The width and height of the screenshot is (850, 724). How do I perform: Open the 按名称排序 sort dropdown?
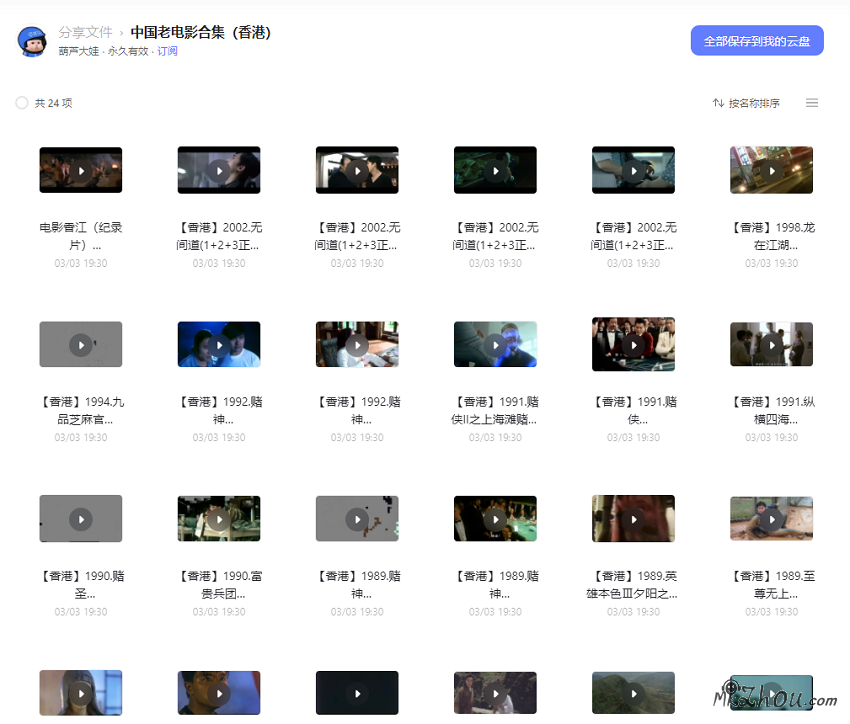coord(746,103)
